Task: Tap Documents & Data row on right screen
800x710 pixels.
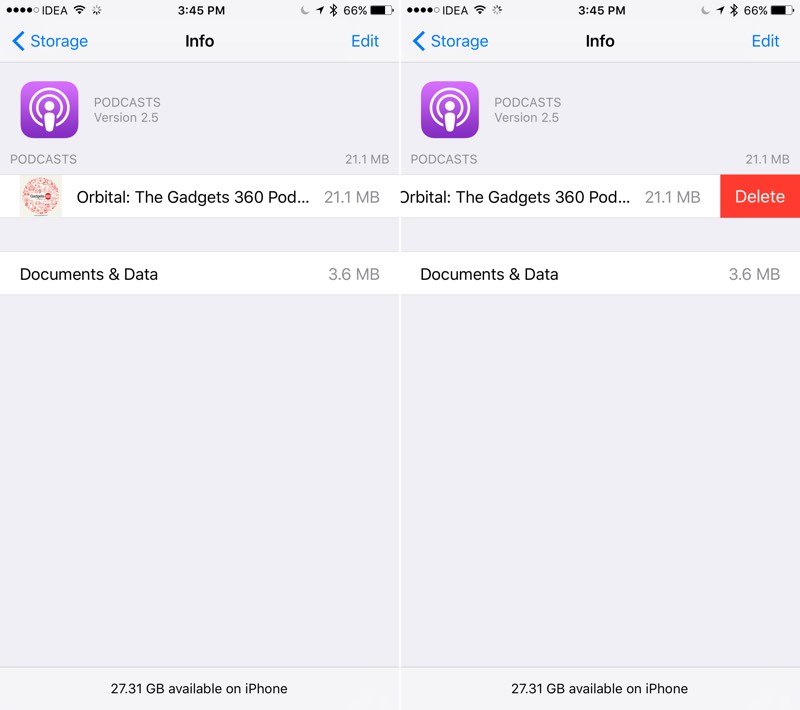Action: click(x=600, y=274)
